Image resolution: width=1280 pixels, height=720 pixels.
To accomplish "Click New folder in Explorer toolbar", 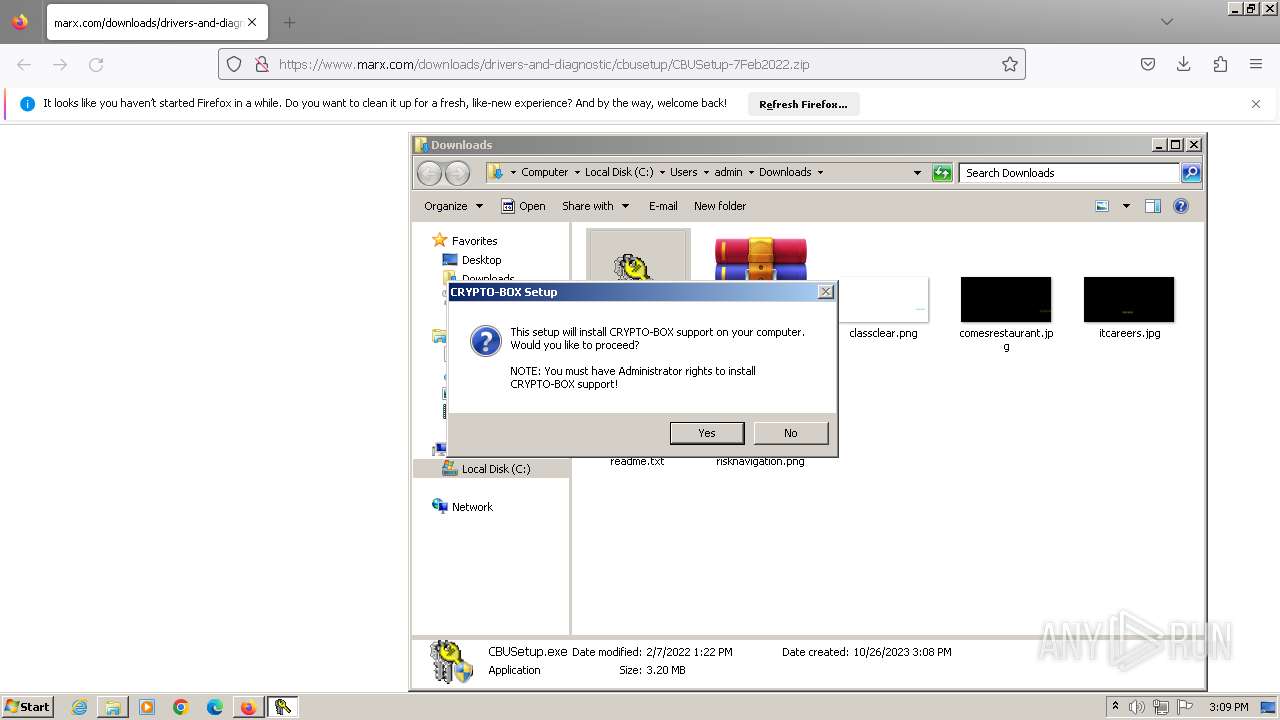I will (720, 206).
